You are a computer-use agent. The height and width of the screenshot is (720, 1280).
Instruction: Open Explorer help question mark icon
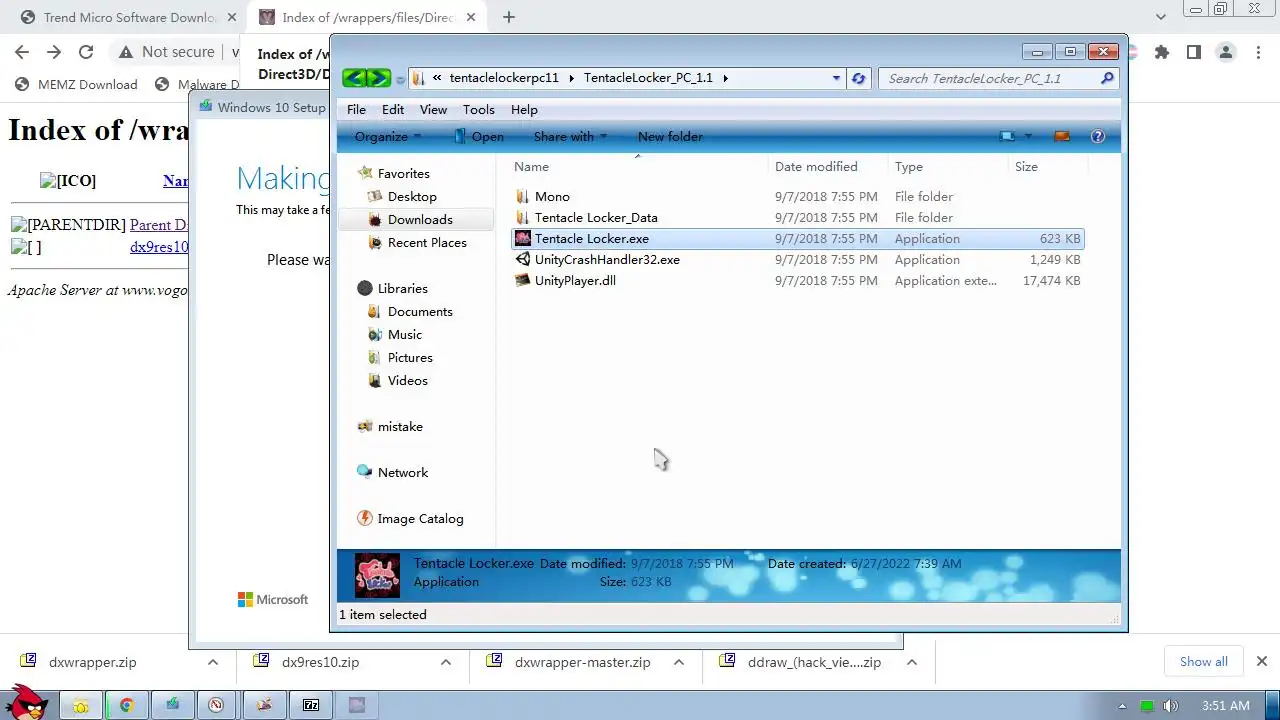tap(1097, 137)
